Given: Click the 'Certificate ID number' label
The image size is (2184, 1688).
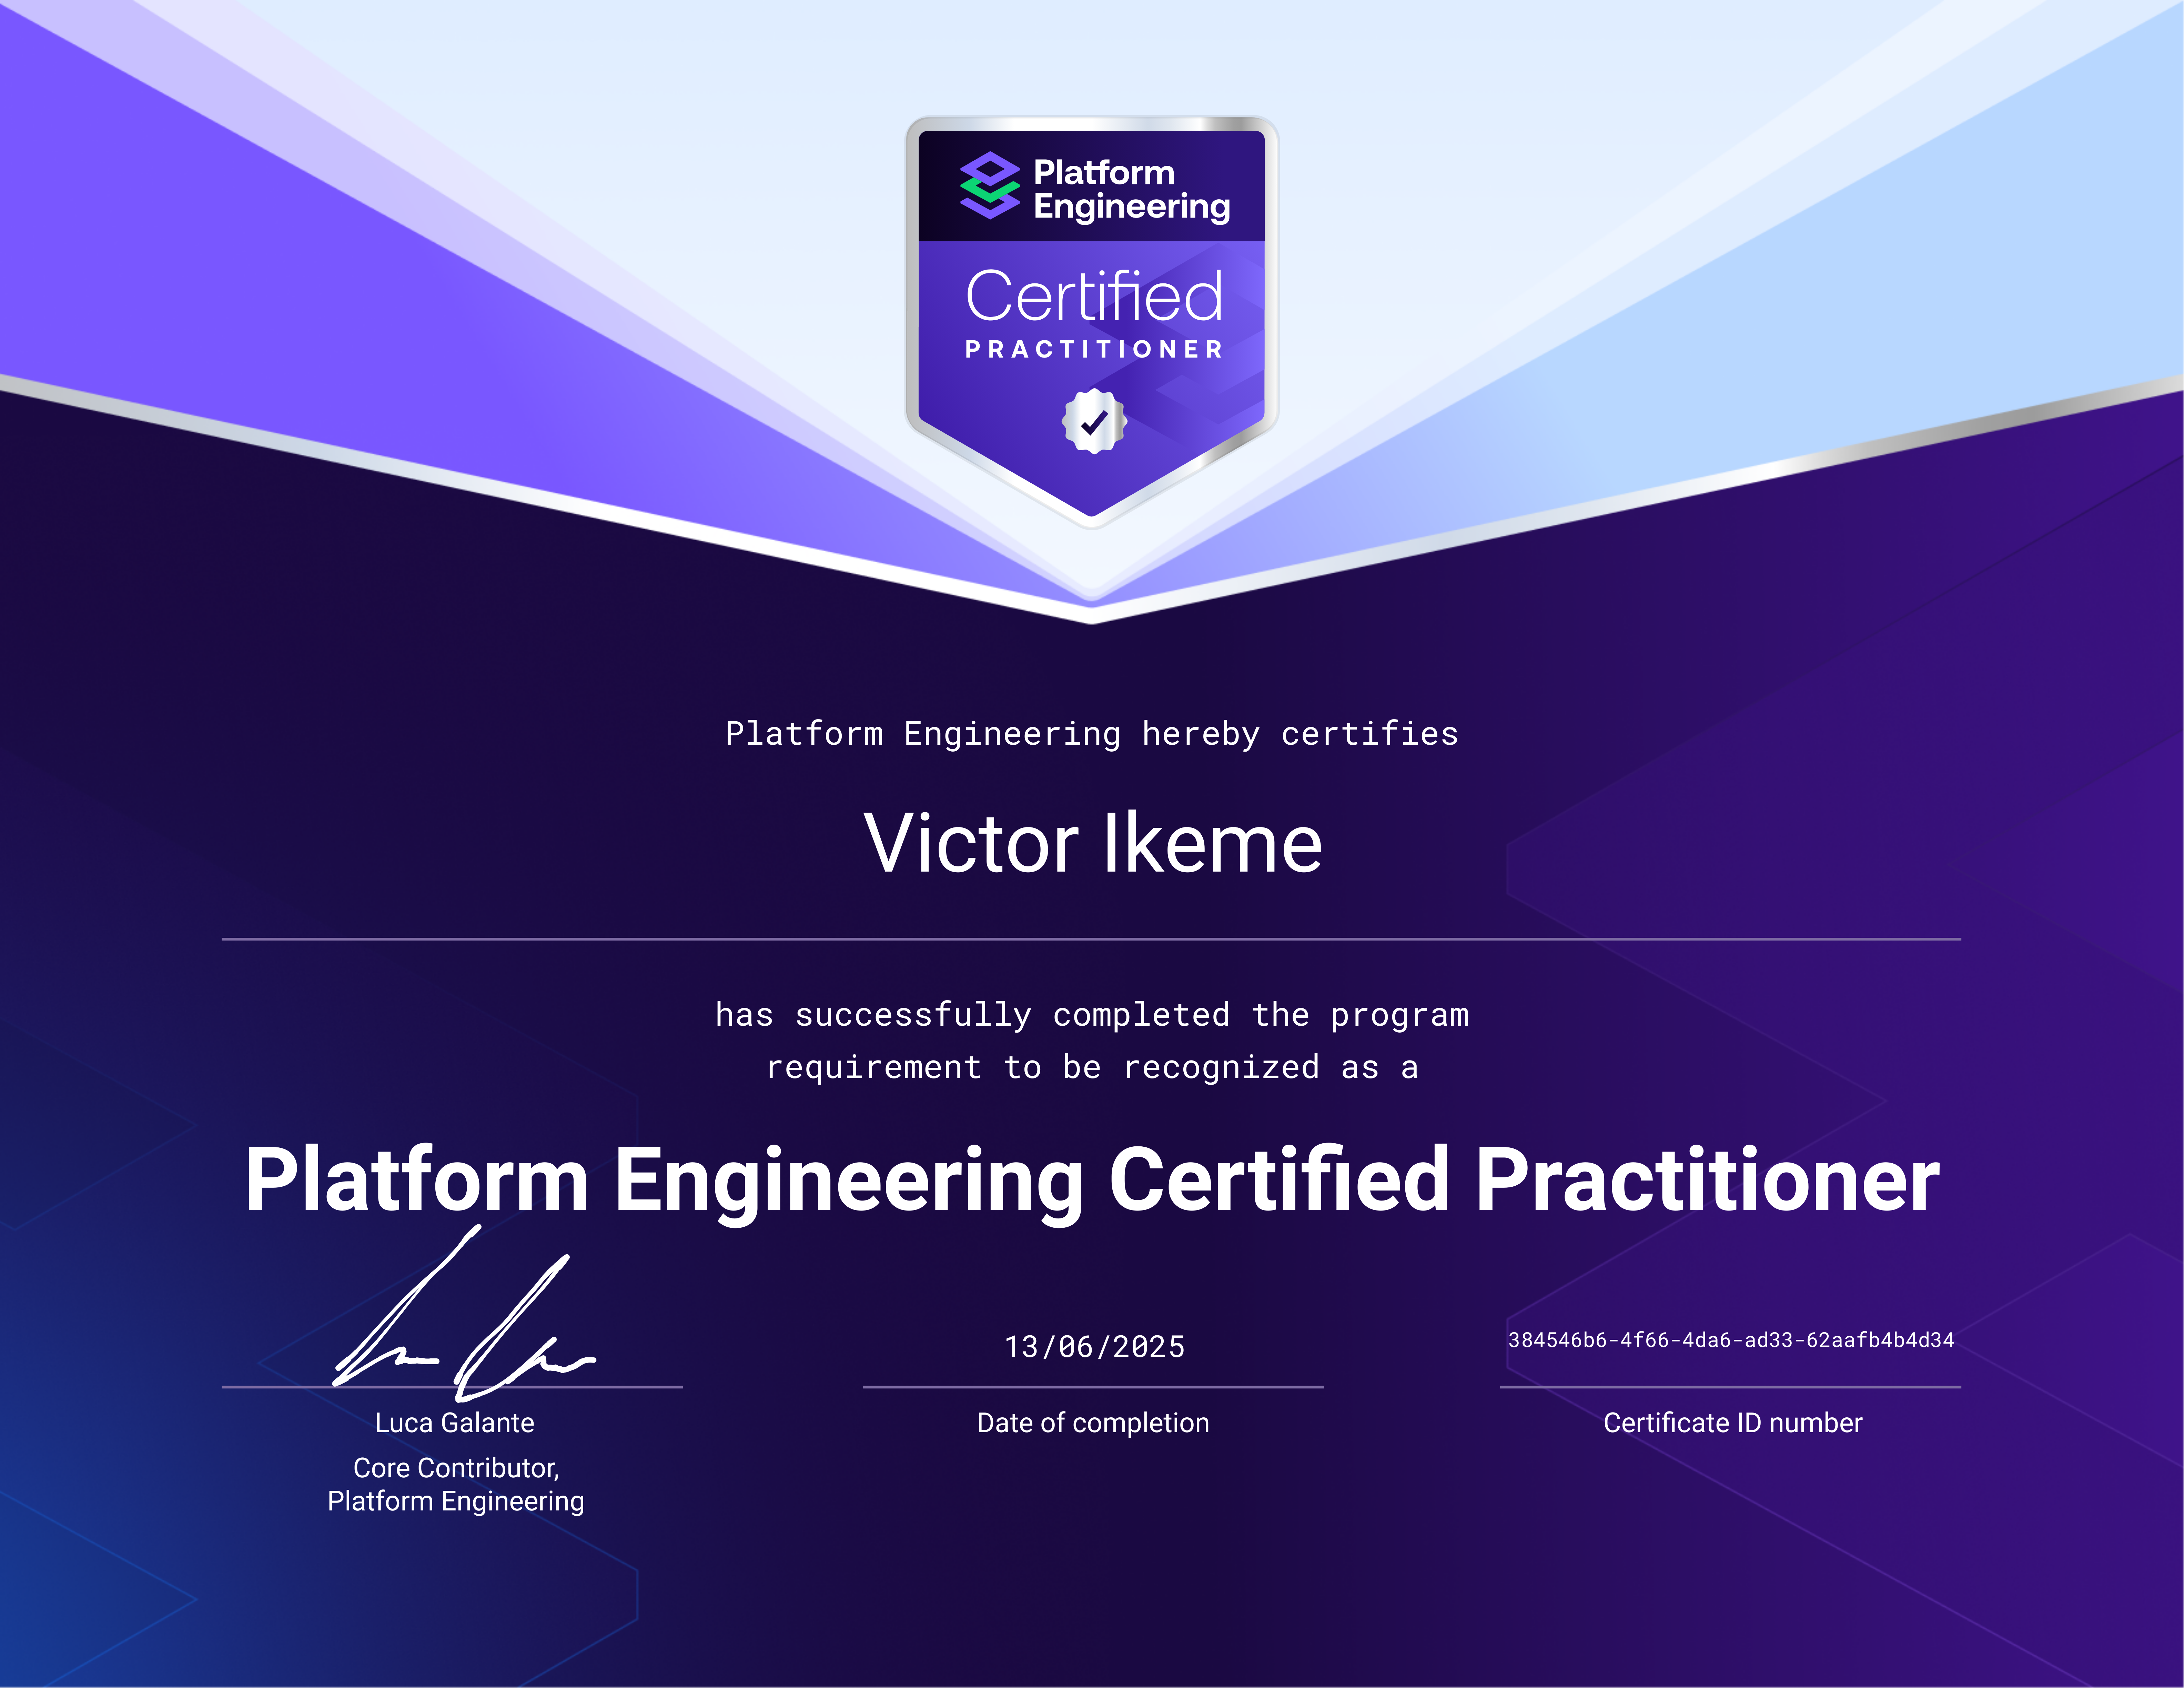Looking at the screenshot, I should pyautogui.click(x=1733, y=1423).
